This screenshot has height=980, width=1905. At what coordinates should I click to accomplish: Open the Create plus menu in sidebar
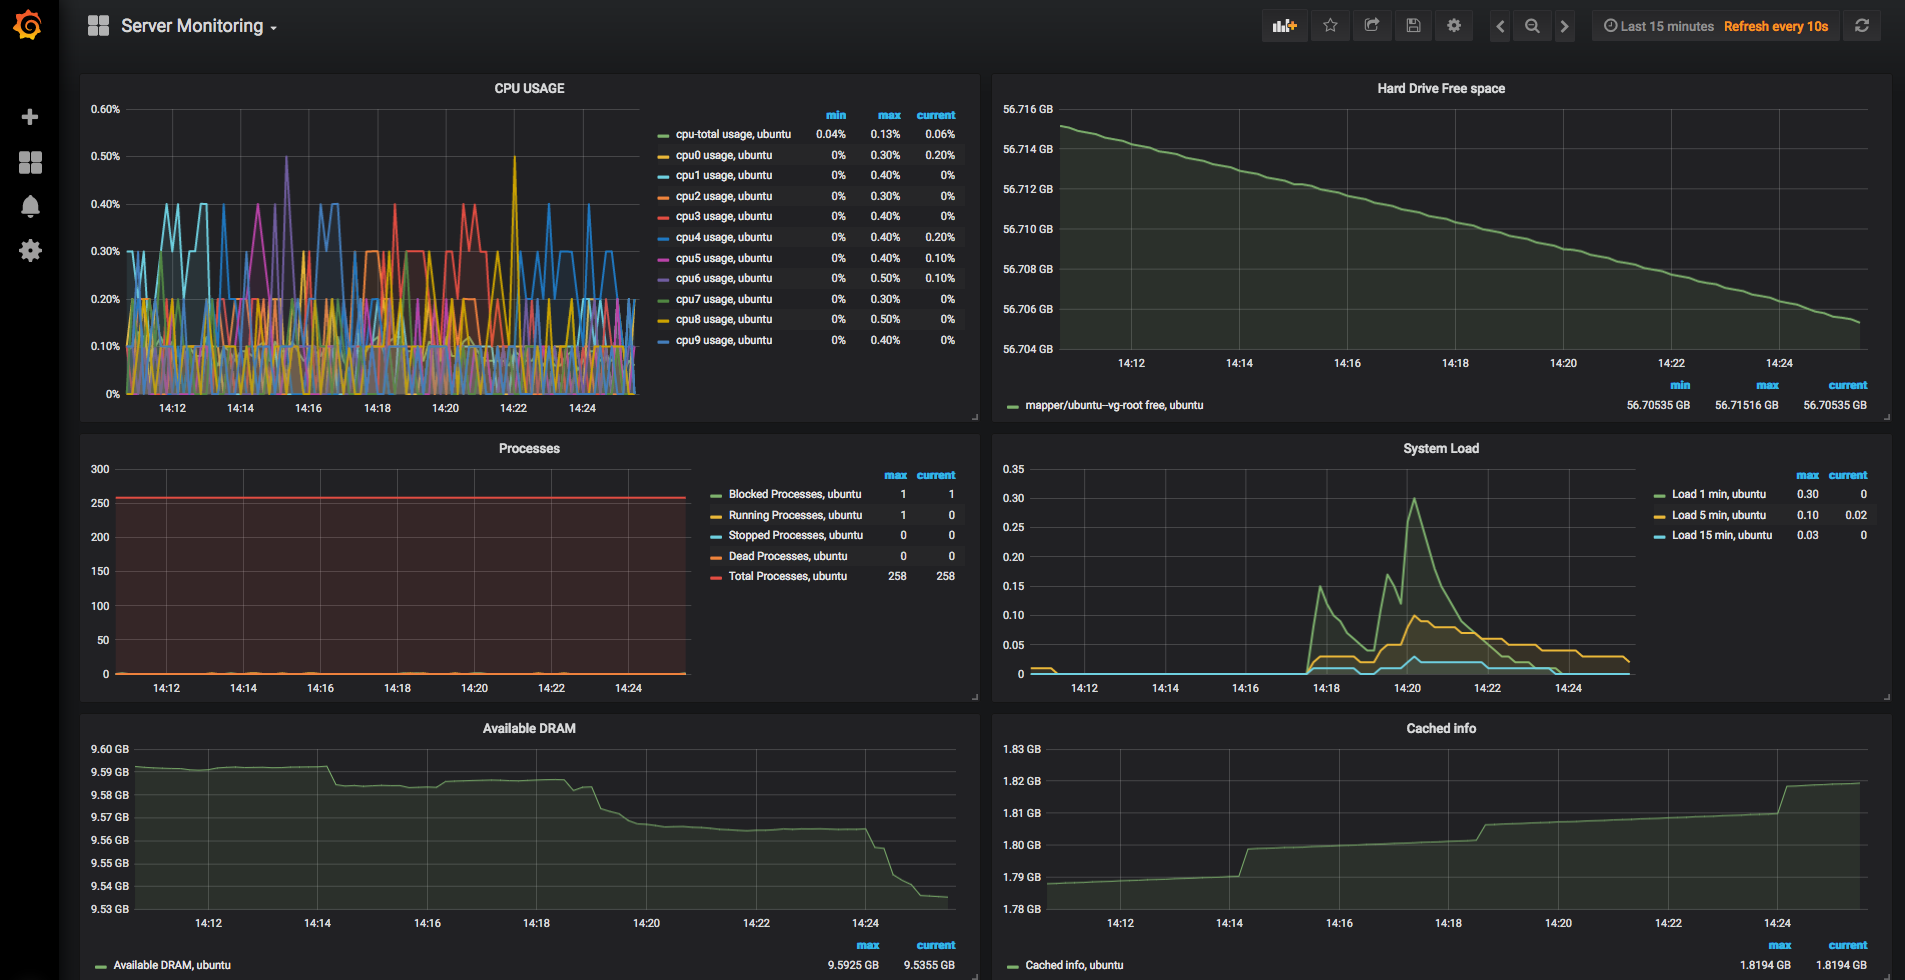pyautogui.click(x=30, y=117)
